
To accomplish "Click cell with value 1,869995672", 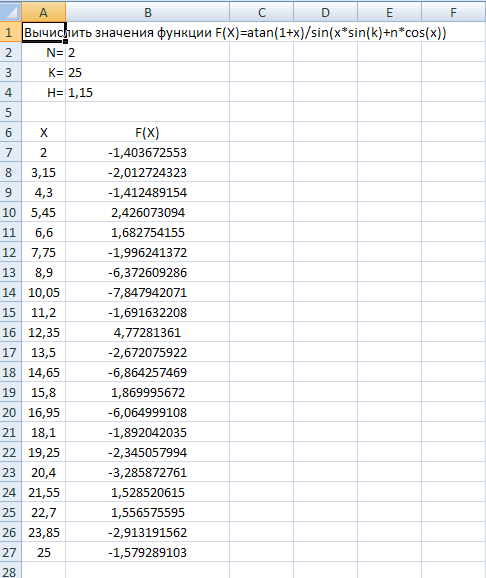I will coord(147,392).
